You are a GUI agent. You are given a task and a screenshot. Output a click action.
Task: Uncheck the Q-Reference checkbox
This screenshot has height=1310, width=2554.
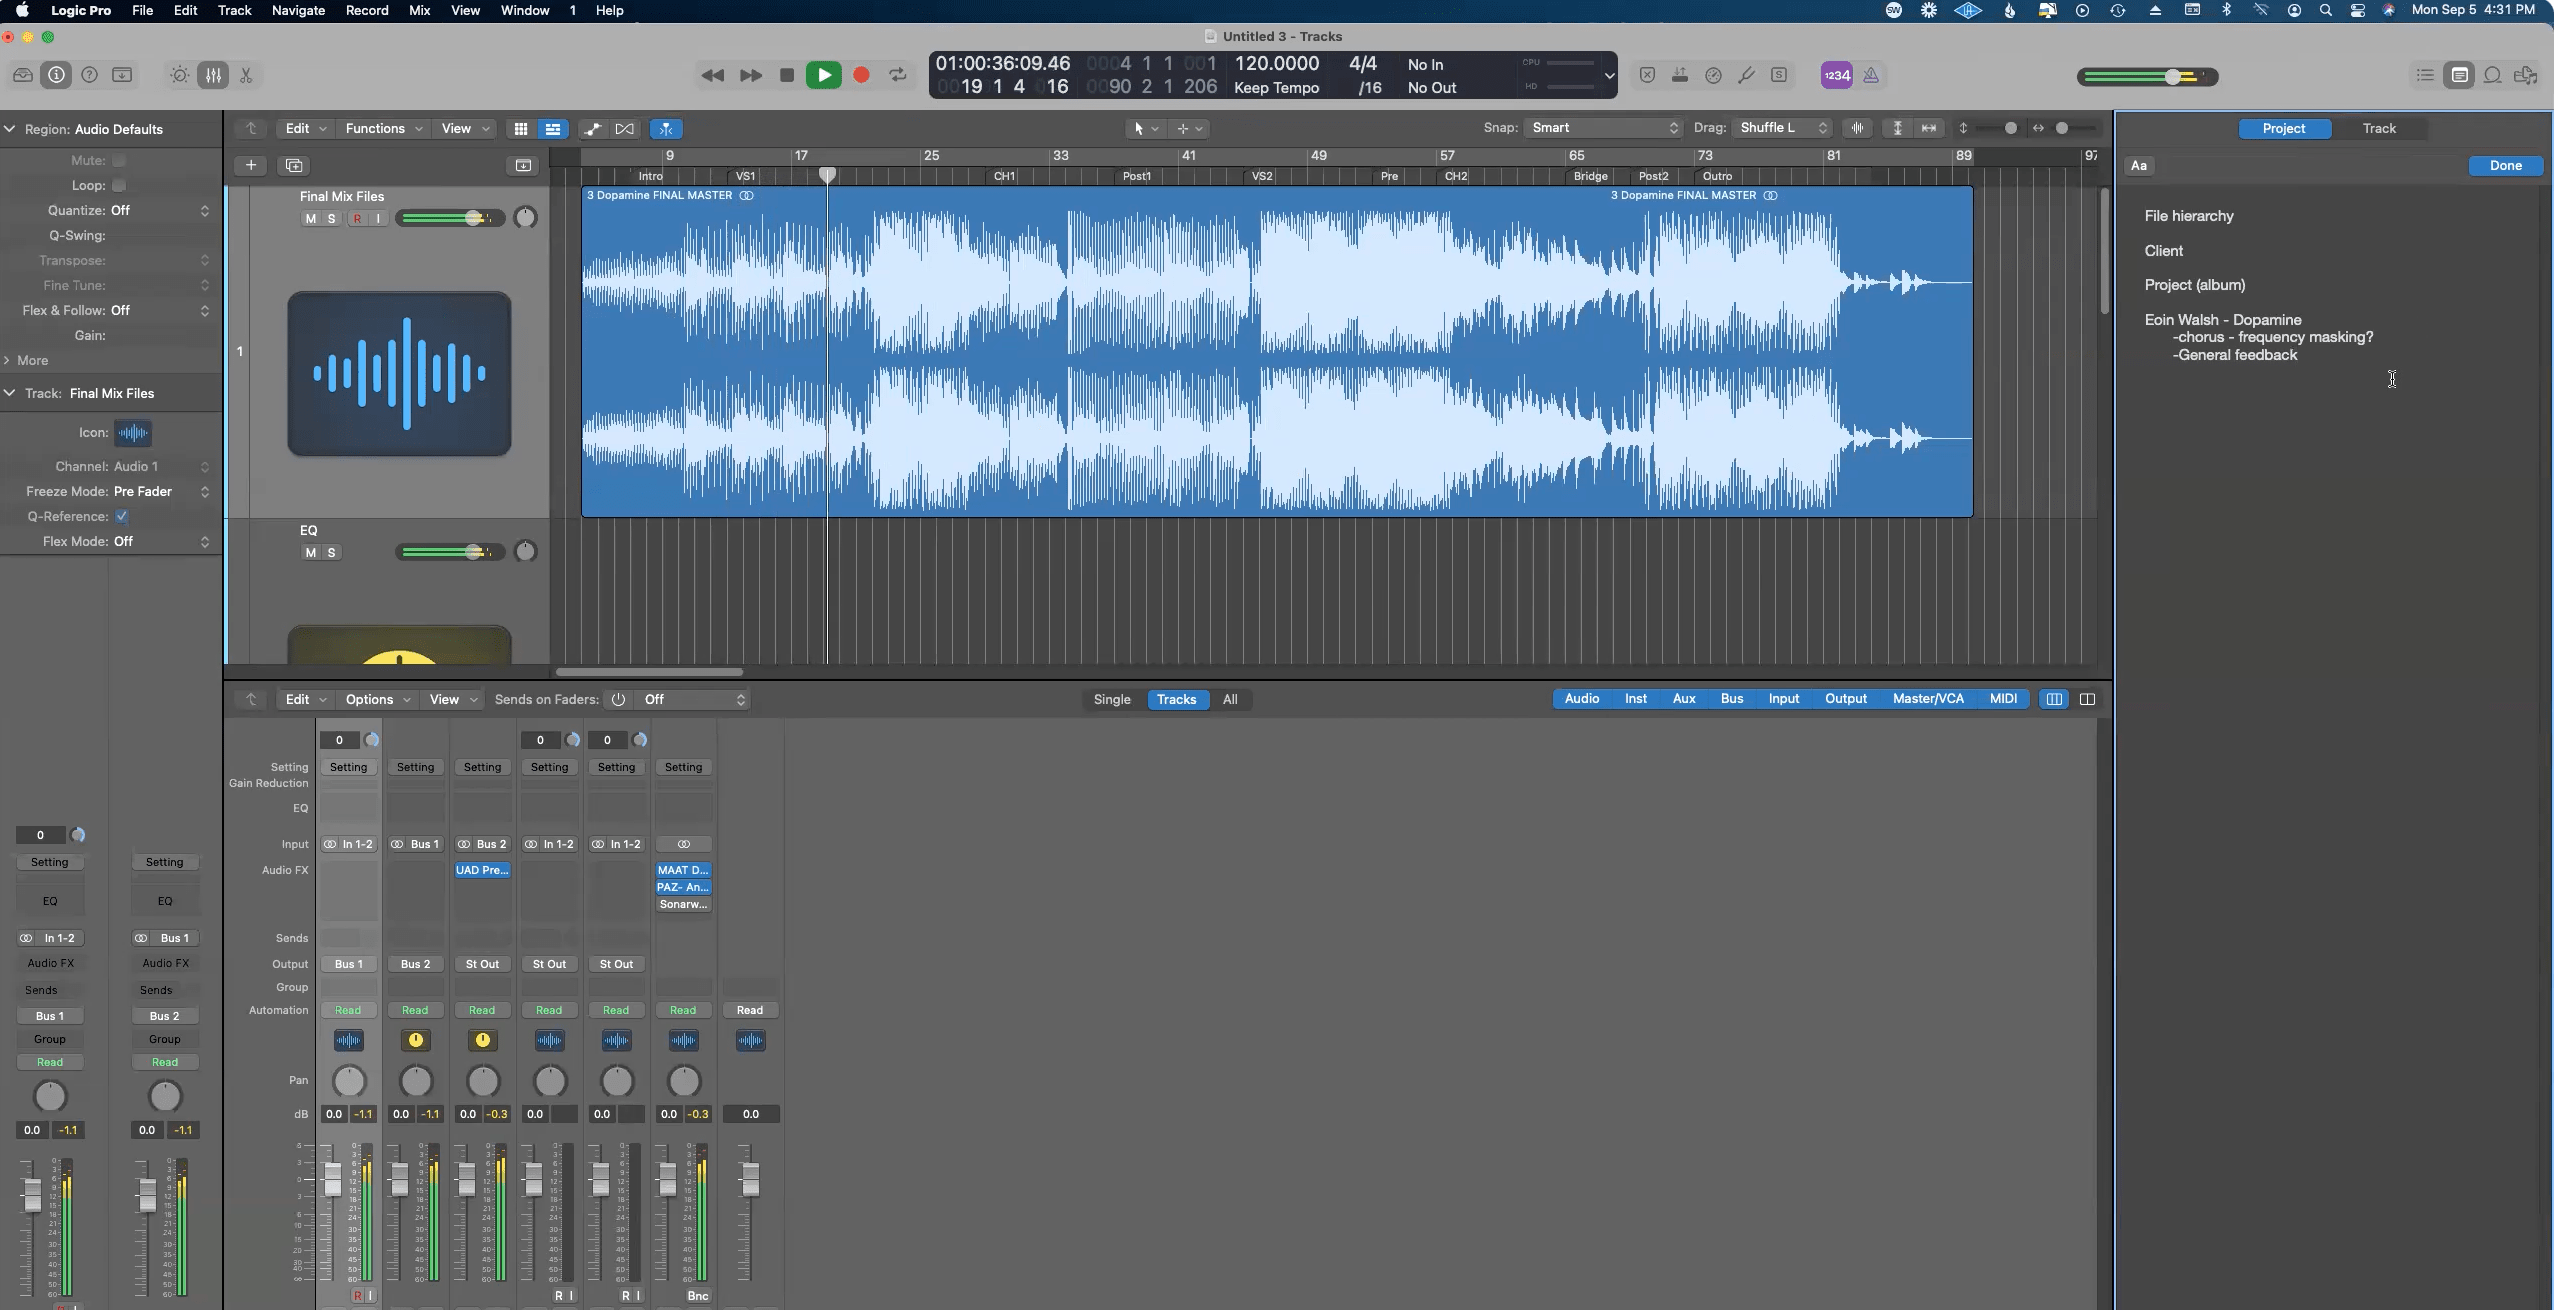click(x=122, y=516)
